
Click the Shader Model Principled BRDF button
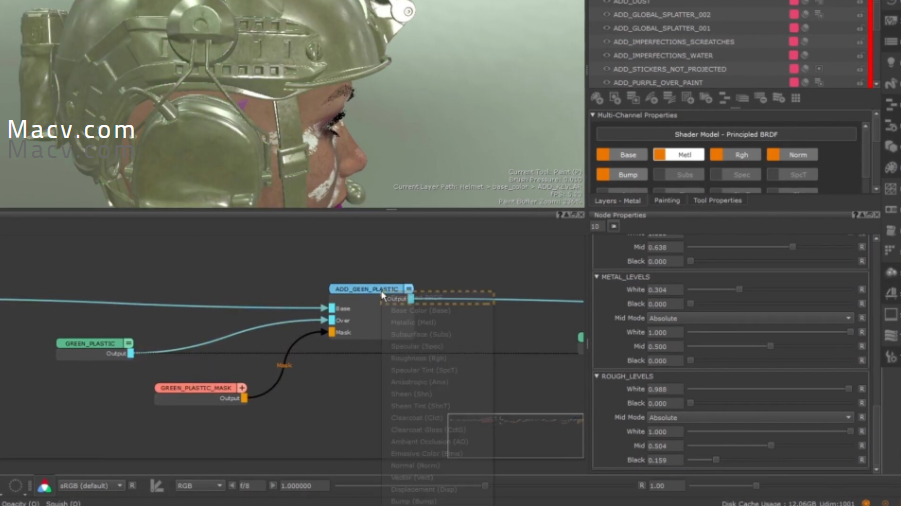[x=726, y=134]
